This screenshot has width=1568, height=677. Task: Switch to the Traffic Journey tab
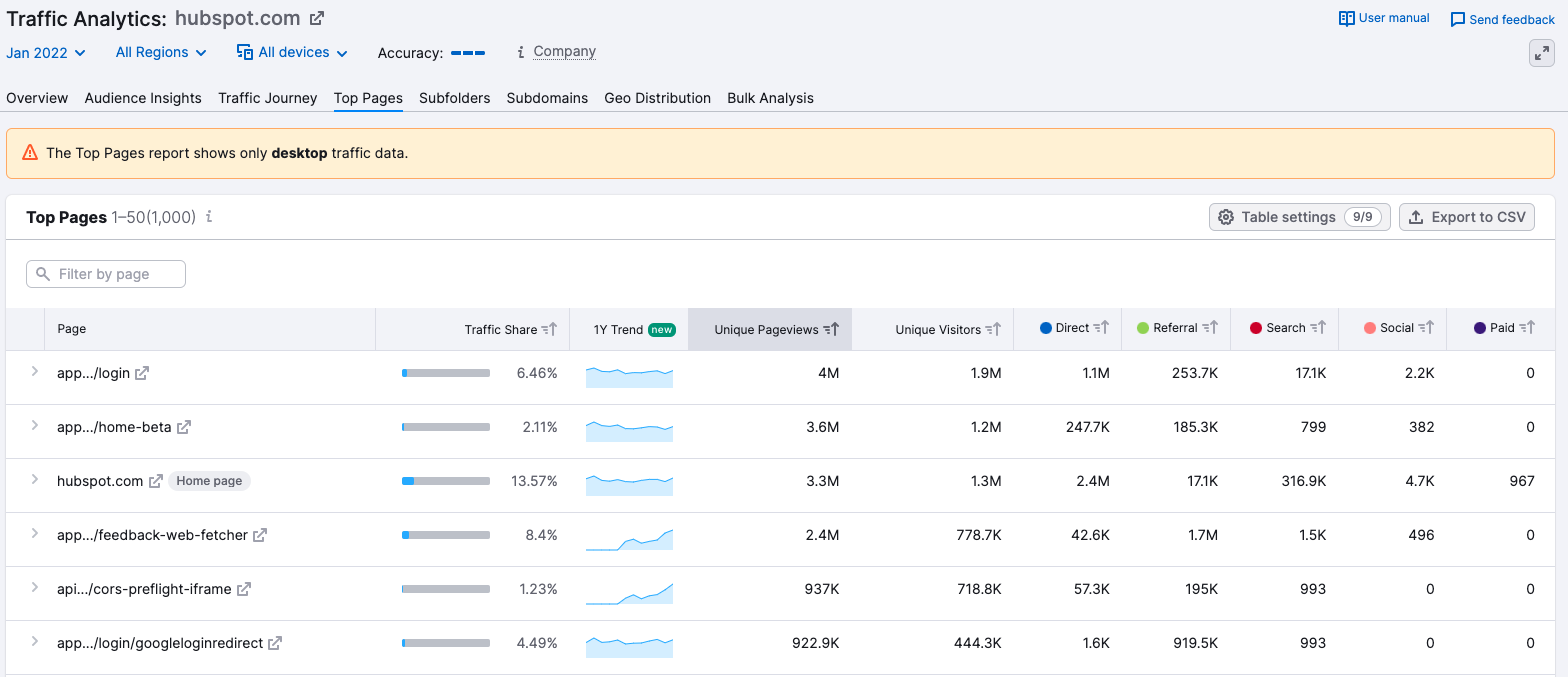pyautogui.click(x=268, y=98)
